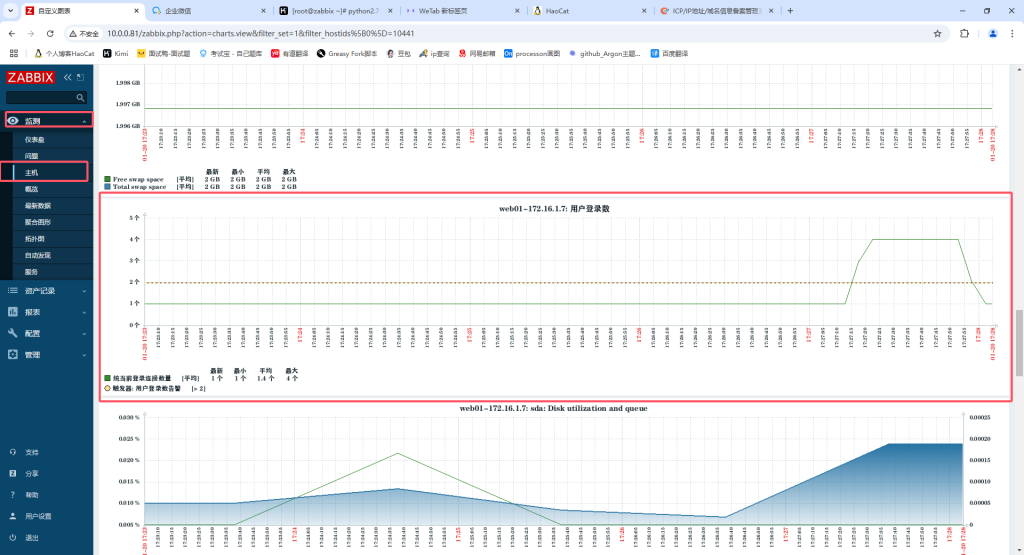Click the search magnifier icon in sidebar
Image resolution: width=1024 pixels, height=555 pixels.
click(81, 98)
